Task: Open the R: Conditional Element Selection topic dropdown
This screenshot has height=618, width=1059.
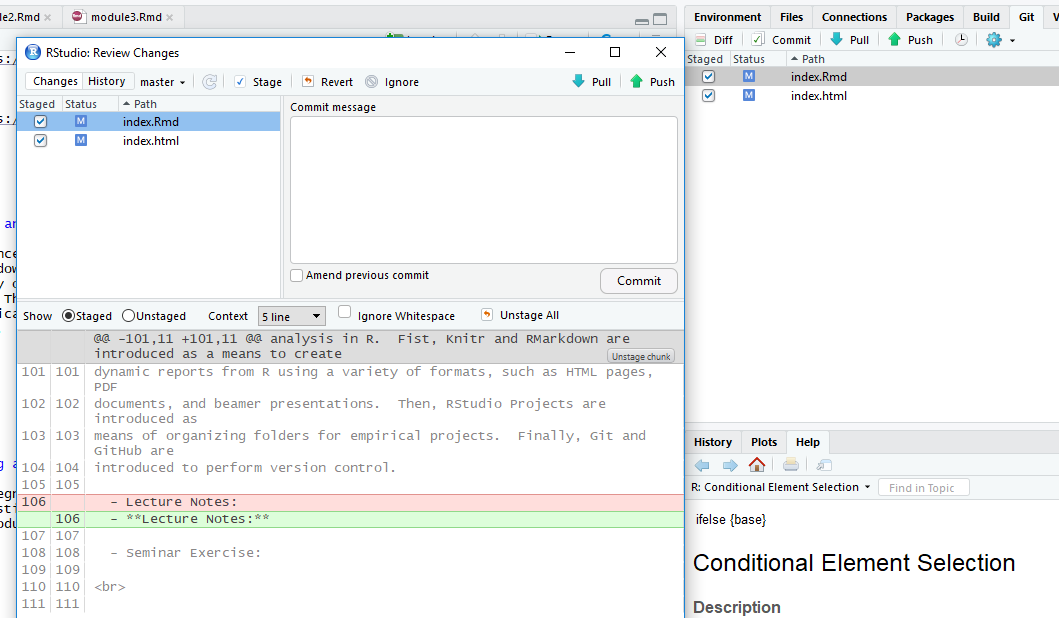Action: pos(781,487)
